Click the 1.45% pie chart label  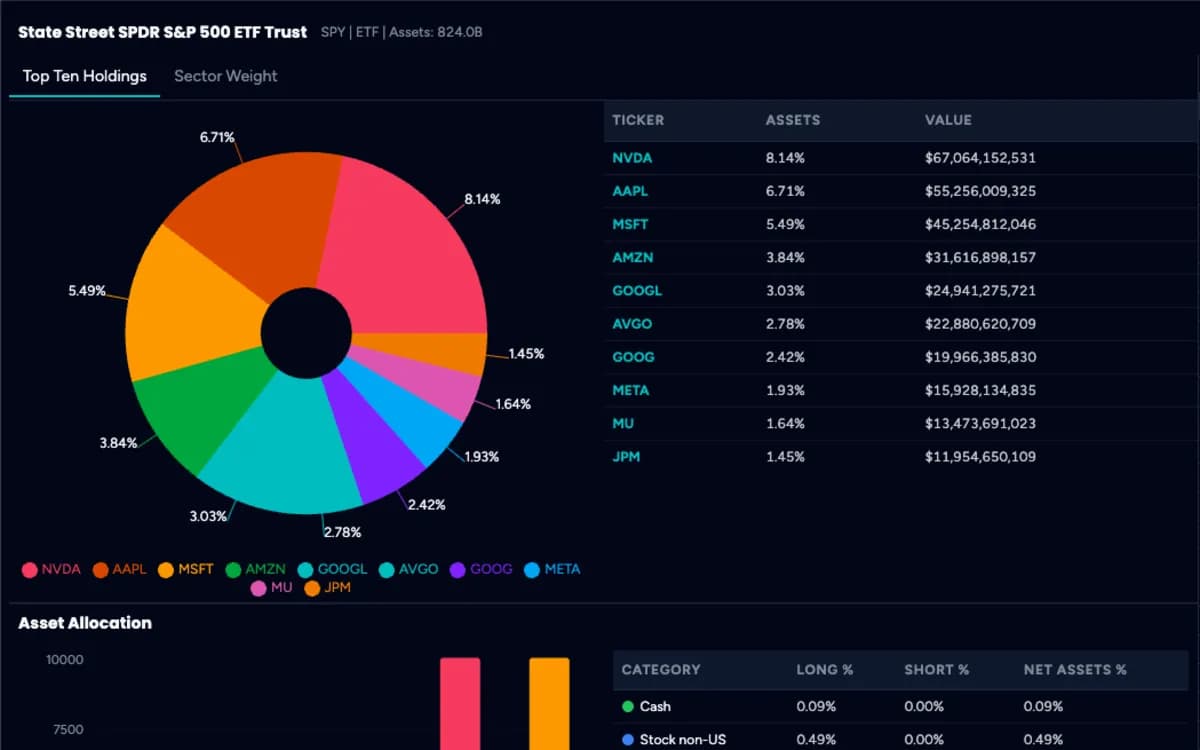526,354
